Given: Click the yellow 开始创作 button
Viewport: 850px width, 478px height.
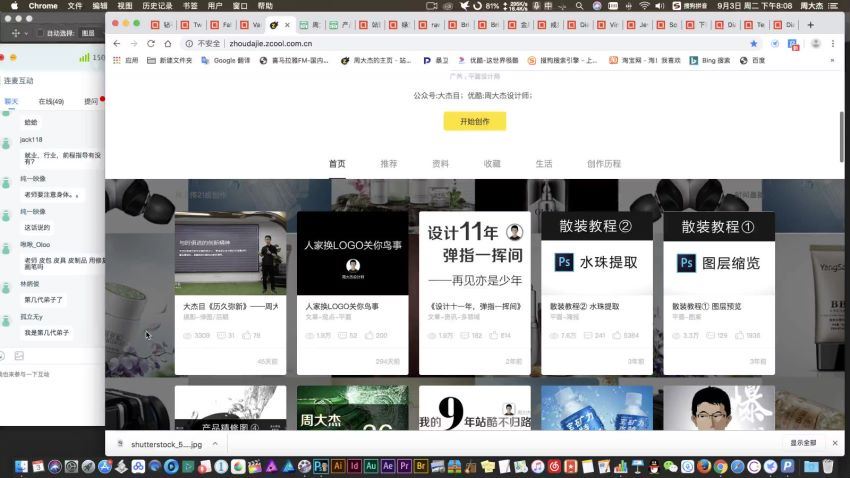Looking at the screenshot, I should click(475, 121).
